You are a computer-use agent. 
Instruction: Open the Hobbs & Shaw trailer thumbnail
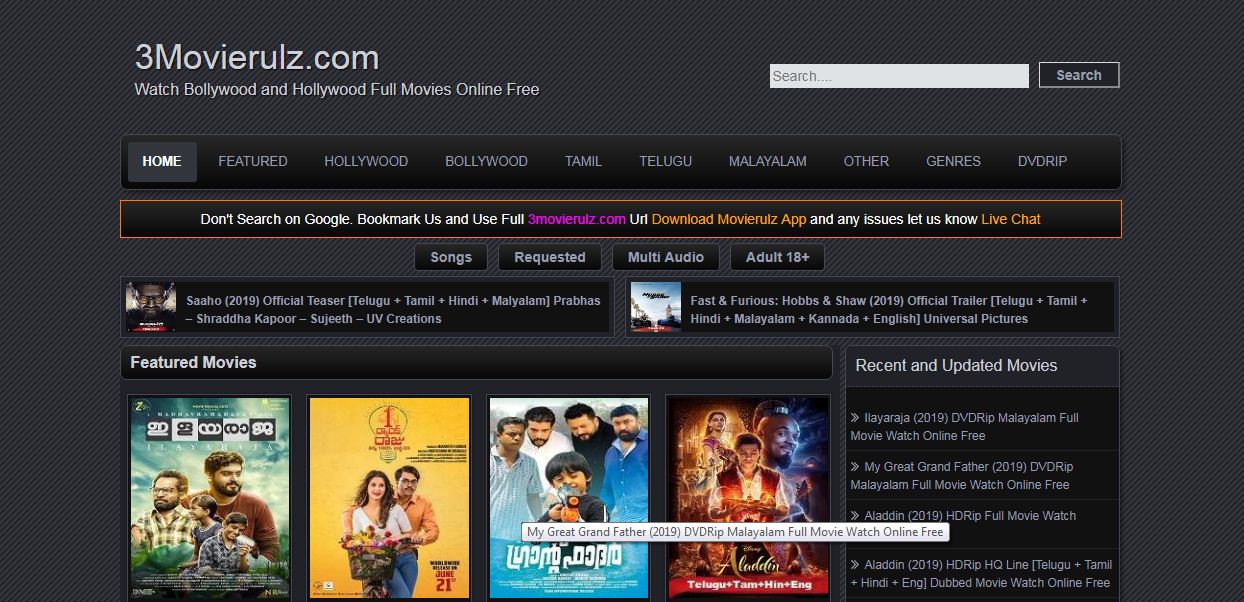pos(656,307)
